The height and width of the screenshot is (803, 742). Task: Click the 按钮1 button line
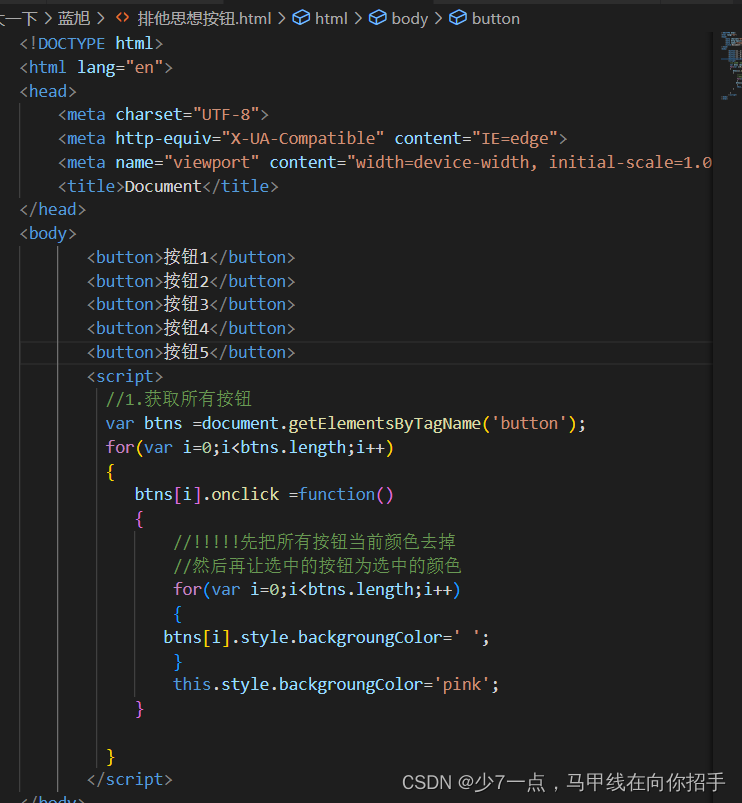191,257
